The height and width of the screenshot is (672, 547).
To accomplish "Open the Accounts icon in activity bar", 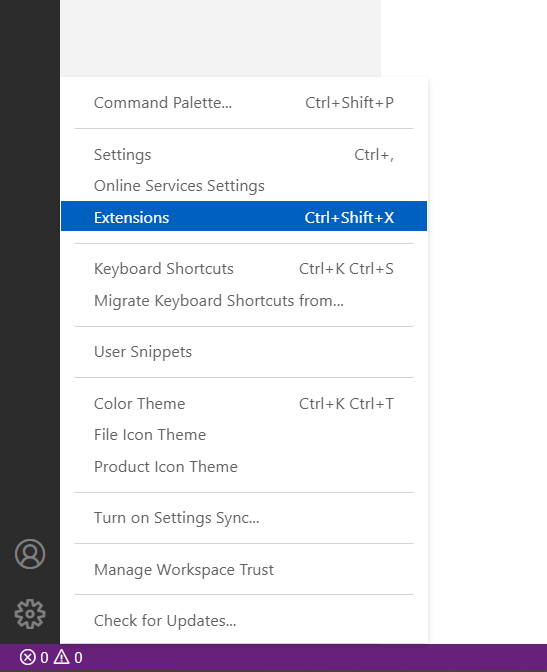I will pyautogui.click(x=30, y=554).
